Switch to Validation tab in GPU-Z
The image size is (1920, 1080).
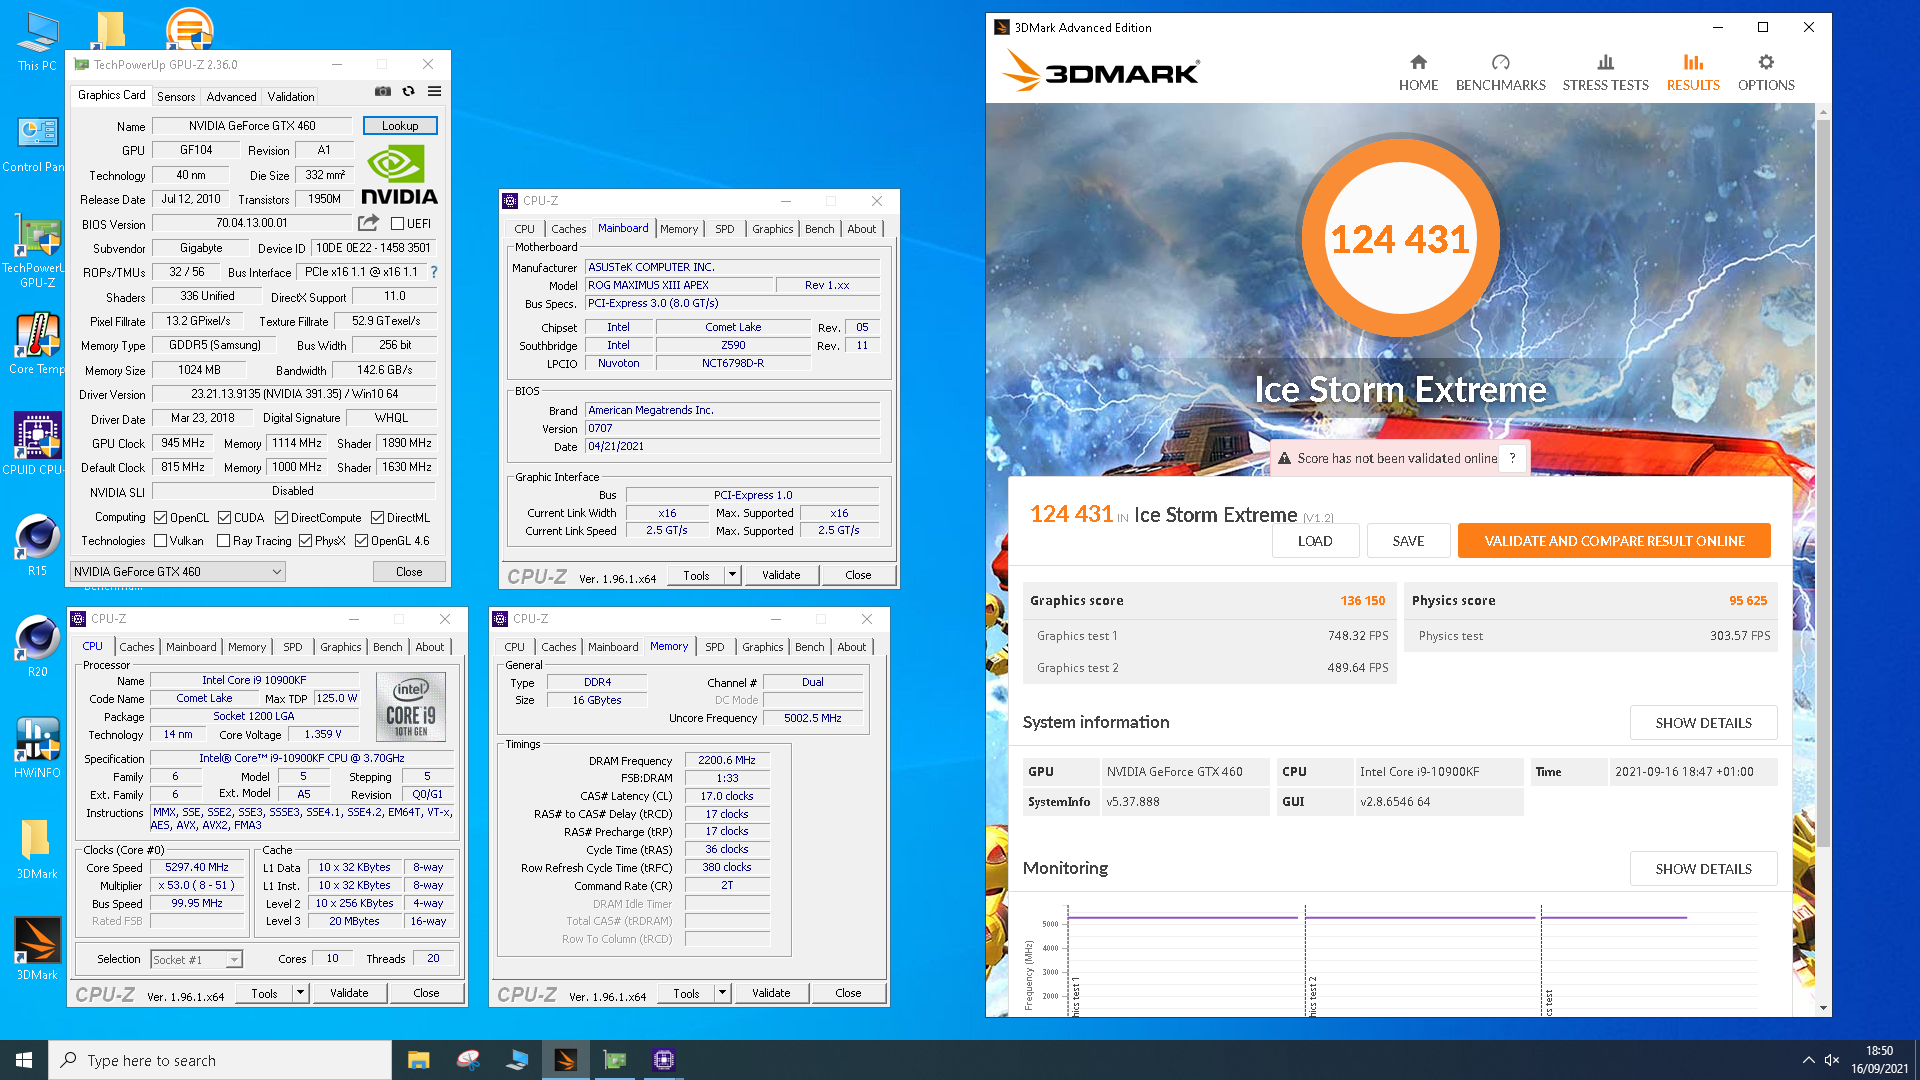tap(291, 97)
